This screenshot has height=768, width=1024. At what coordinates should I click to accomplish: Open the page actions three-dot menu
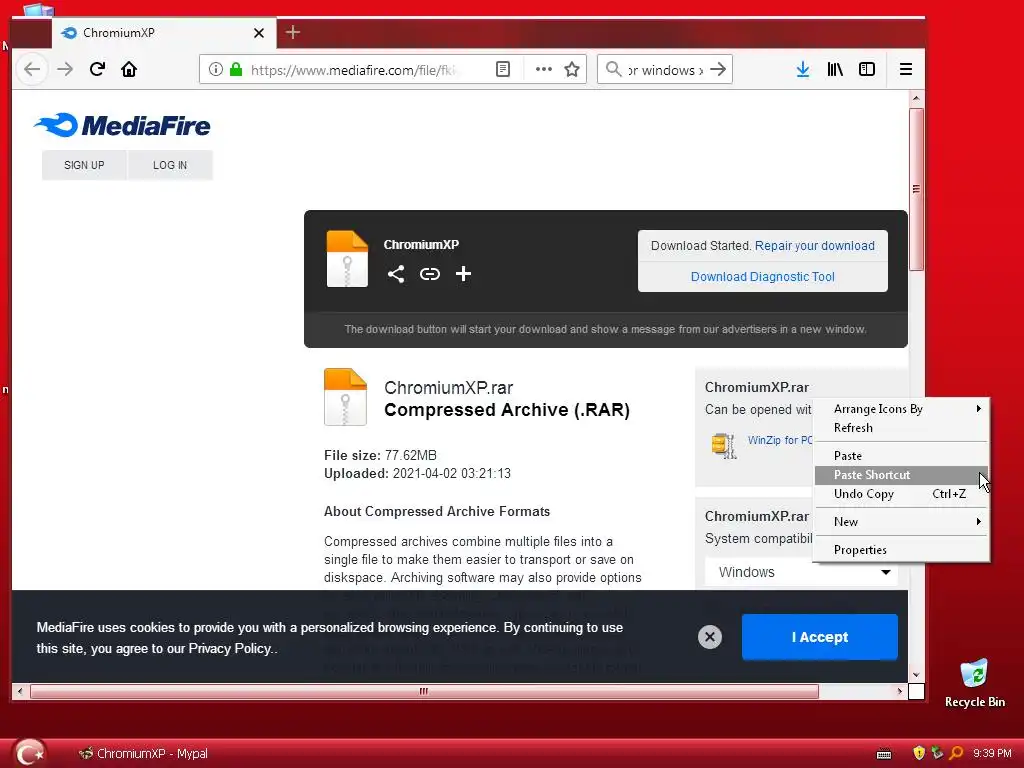pyautogui.click(x=543, y=69)
